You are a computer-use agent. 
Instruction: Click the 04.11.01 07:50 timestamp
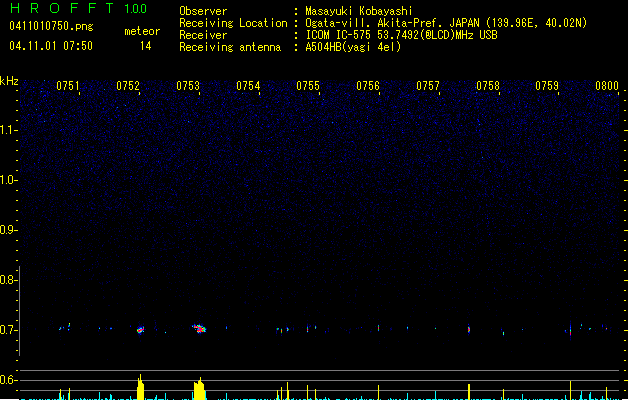click(x=50, y=46)
